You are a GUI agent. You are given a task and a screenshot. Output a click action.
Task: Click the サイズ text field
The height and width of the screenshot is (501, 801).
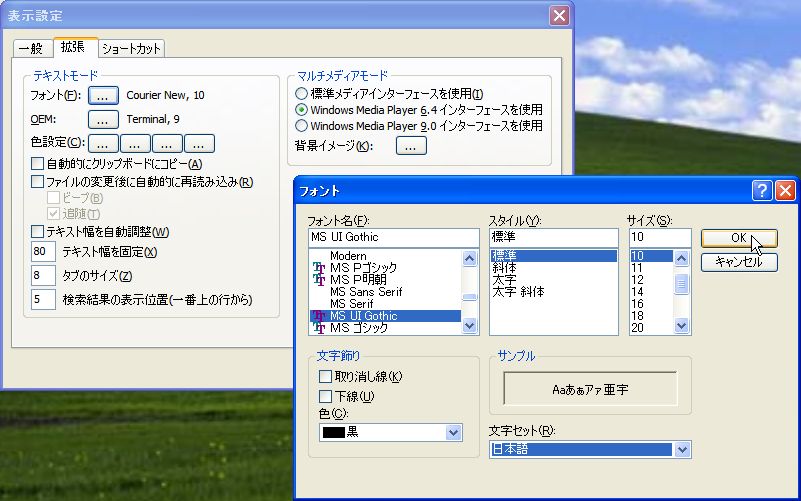(x=660, y=237)
